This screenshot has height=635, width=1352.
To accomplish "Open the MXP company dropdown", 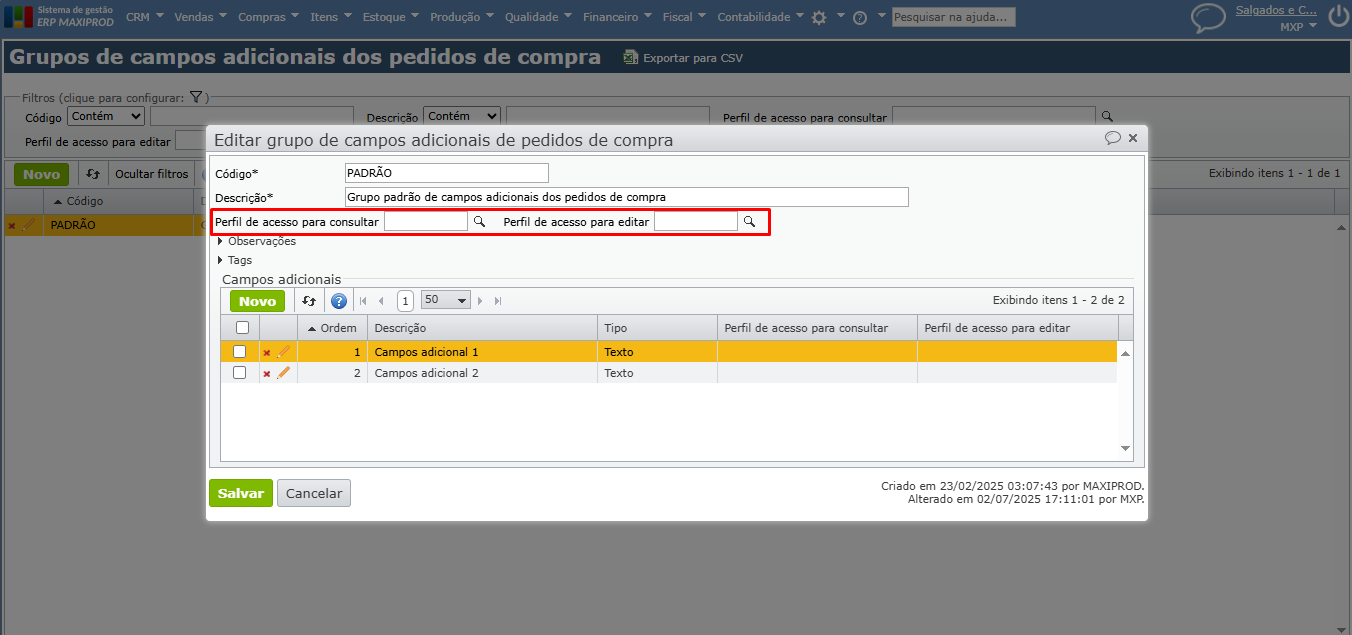I will [x=1298, y=27].
